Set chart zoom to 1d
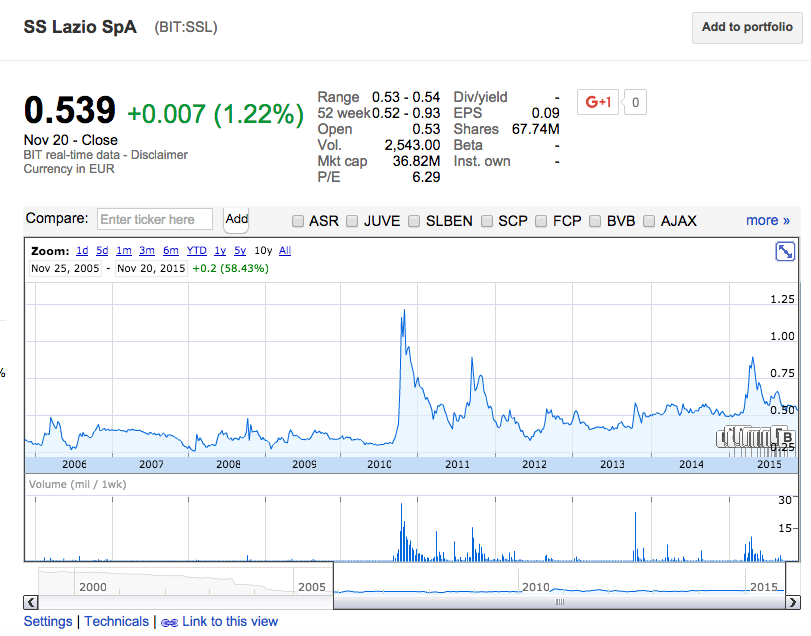Screen dimensions: 811x636 [82, 251]
